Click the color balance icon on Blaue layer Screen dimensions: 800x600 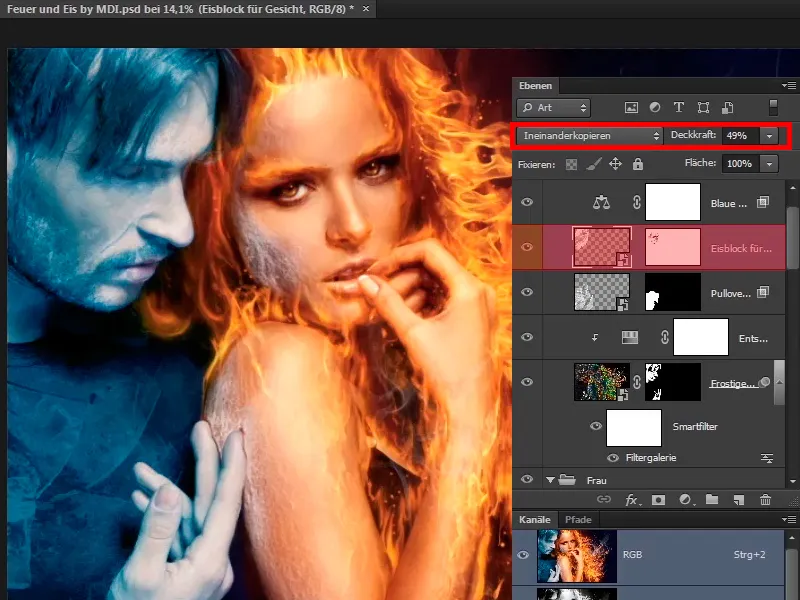tap(602, 202)
